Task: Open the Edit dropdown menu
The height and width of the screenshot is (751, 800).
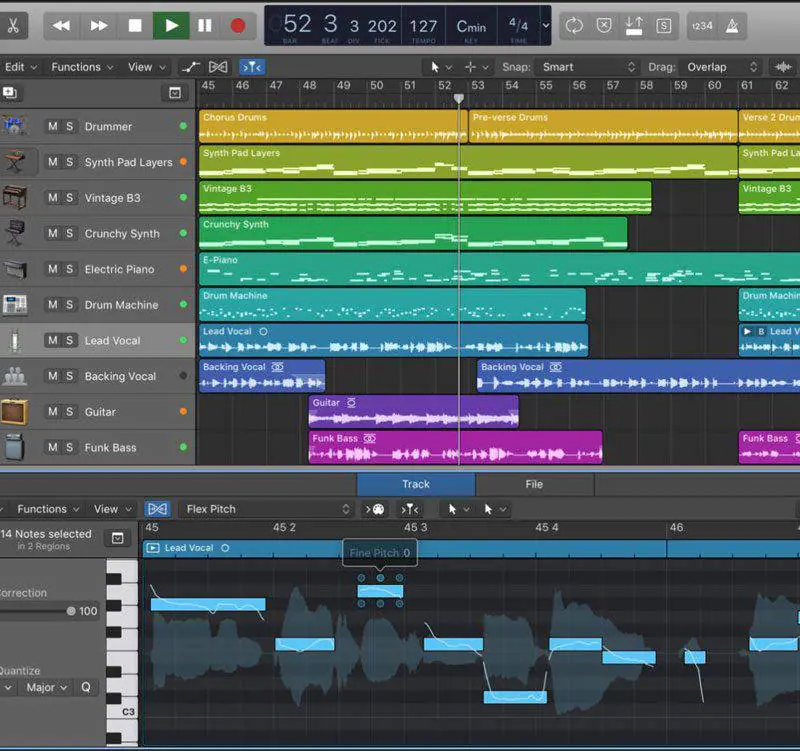Action: (20, 67)
